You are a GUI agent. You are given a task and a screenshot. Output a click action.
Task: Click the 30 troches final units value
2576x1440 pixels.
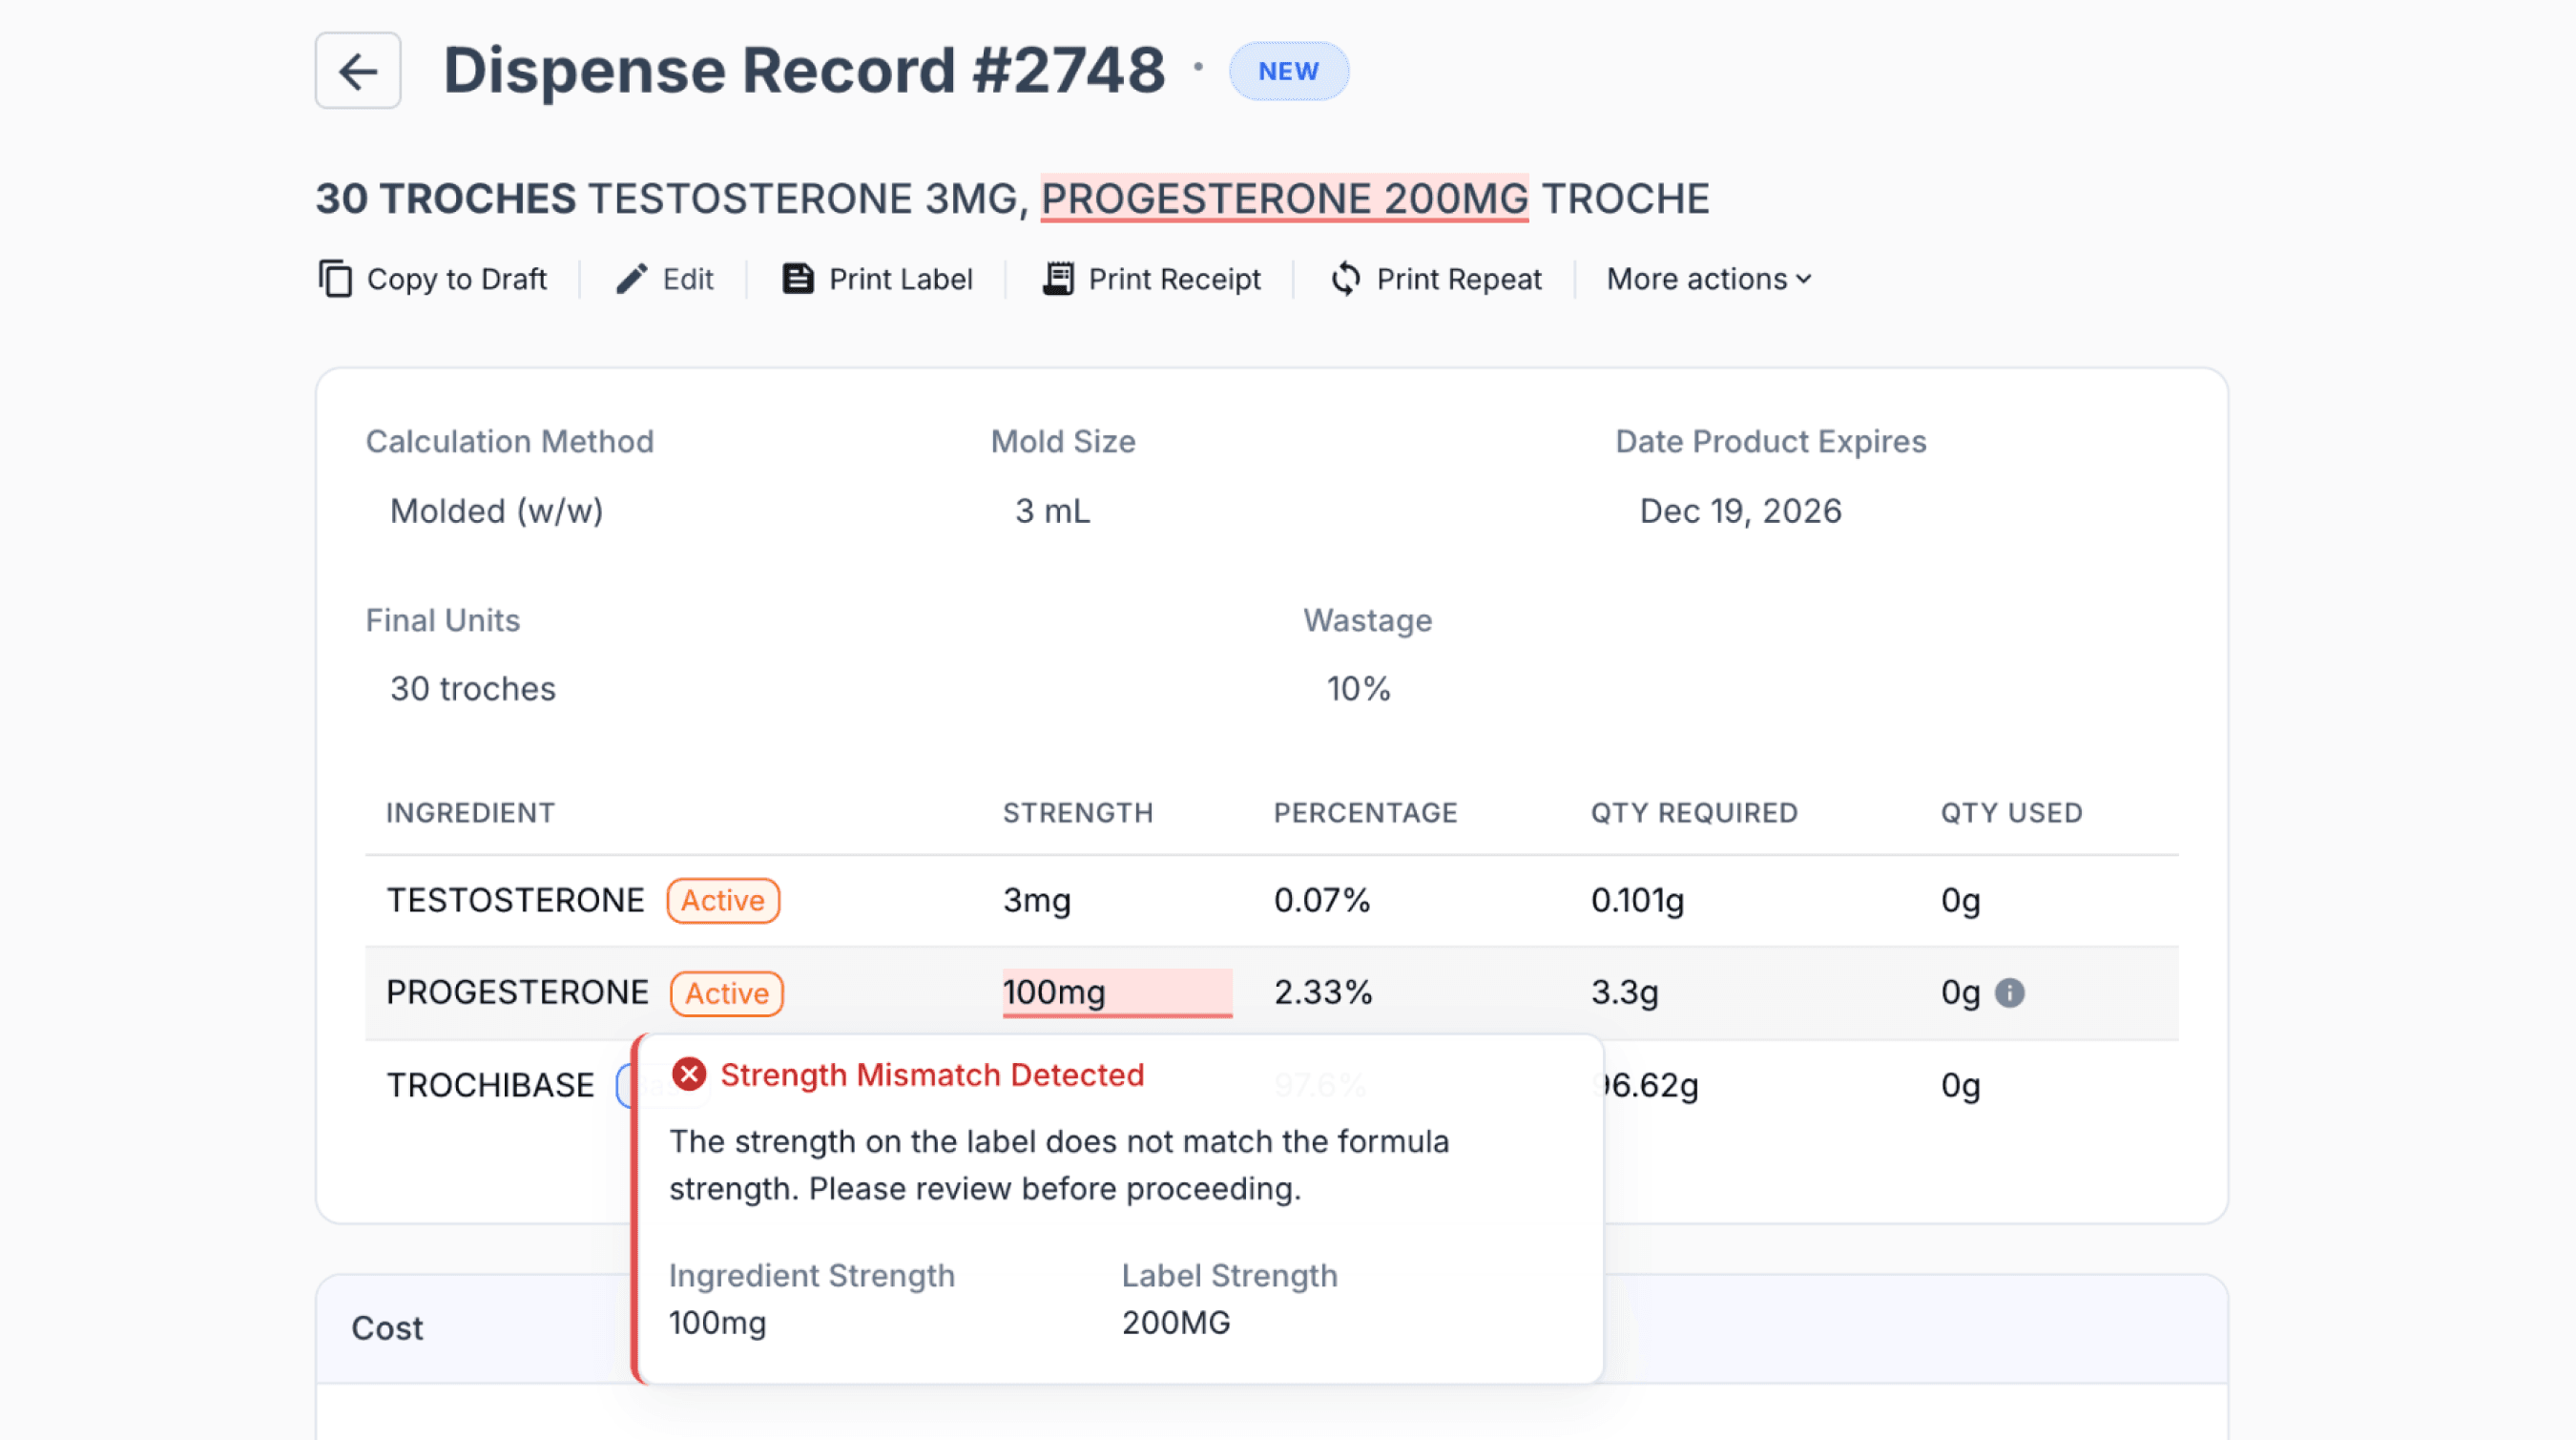[472, 689]
